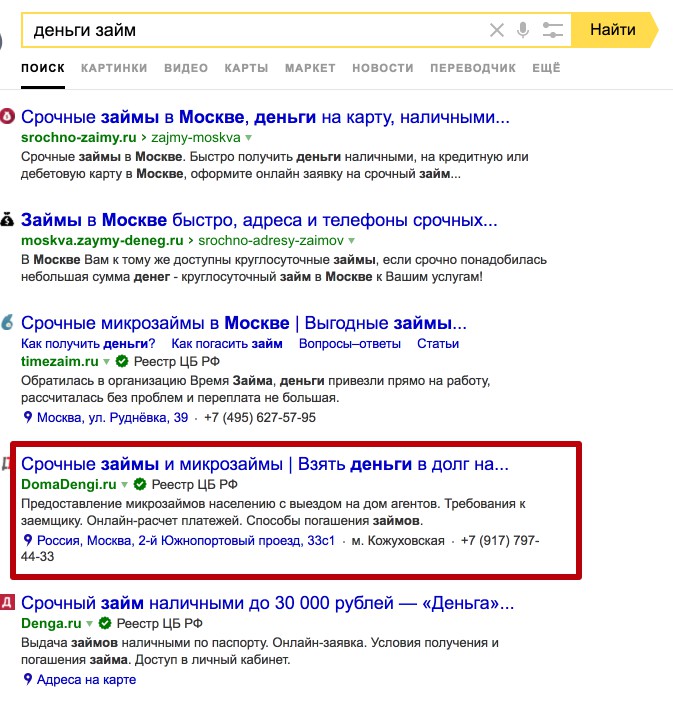Open the Срочный займ наличными до 30 000 рублей result
This screenshot has height=705, width=673.
click(x=267, y=603)
